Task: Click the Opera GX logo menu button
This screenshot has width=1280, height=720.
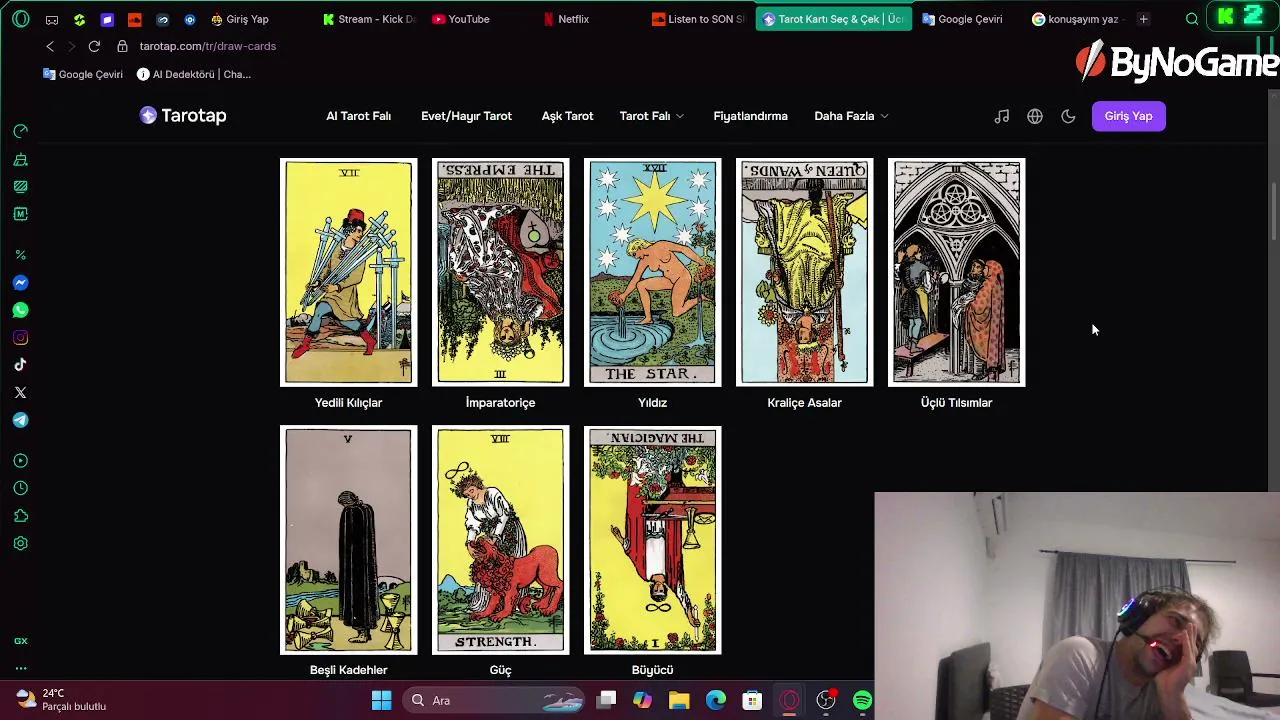Action: (x=20, y=19)
